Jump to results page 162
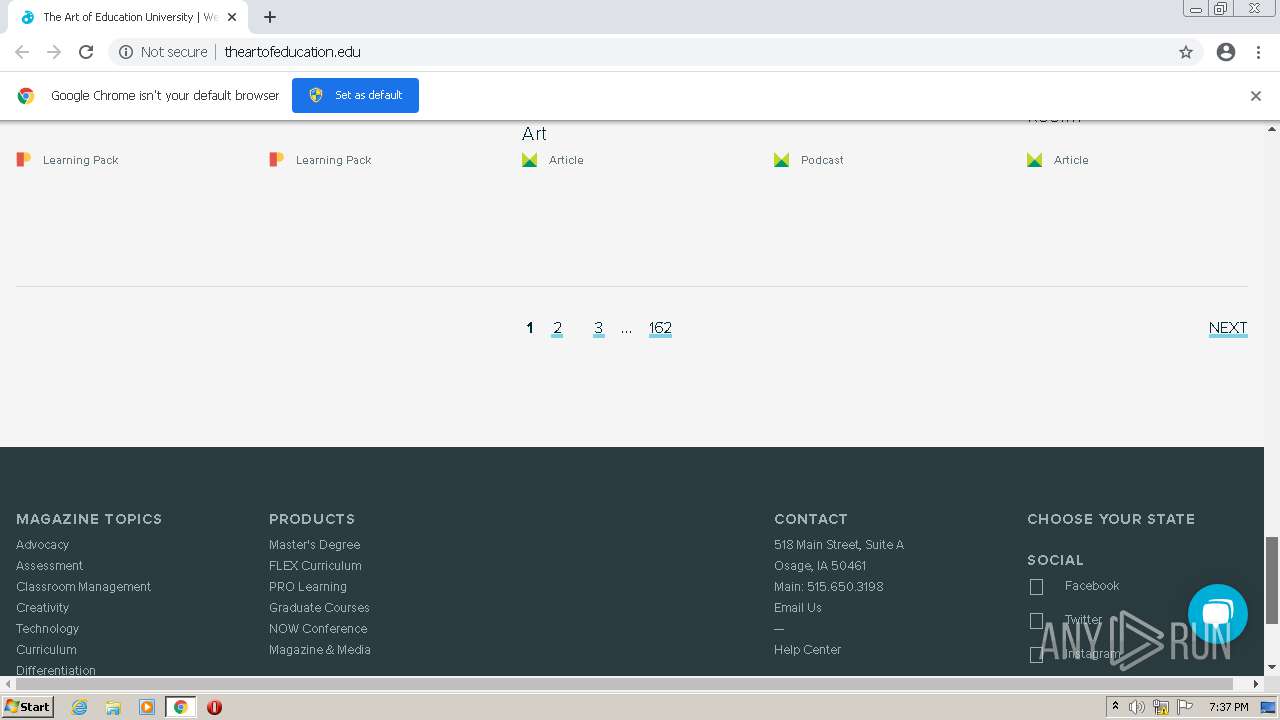1280x720 pixels. pos(660,328)
